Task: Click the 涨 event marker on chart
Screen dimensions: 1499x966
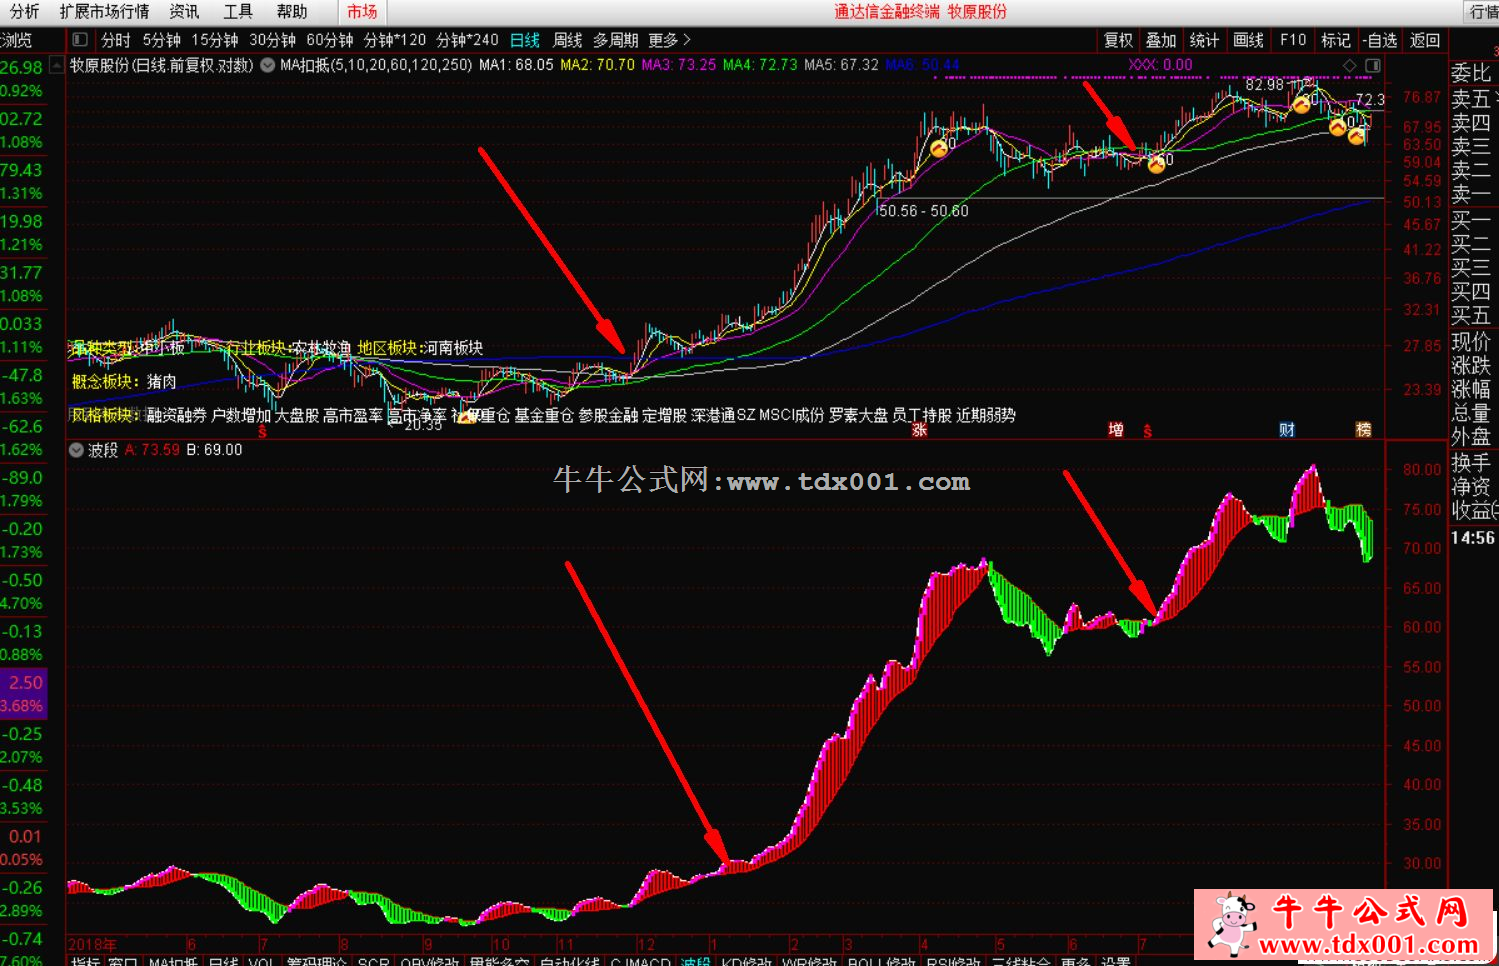Action: click(x=919, y=429)
